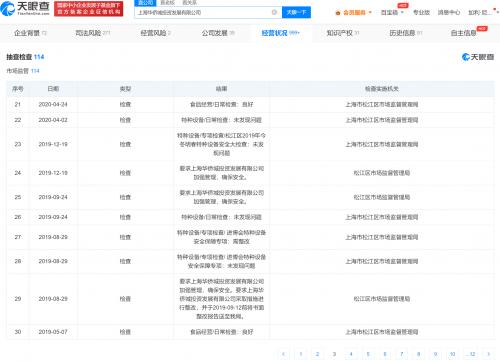Go to page 10 in pagination
Viewport: 500px width, 362px height.
coord(452,354)
